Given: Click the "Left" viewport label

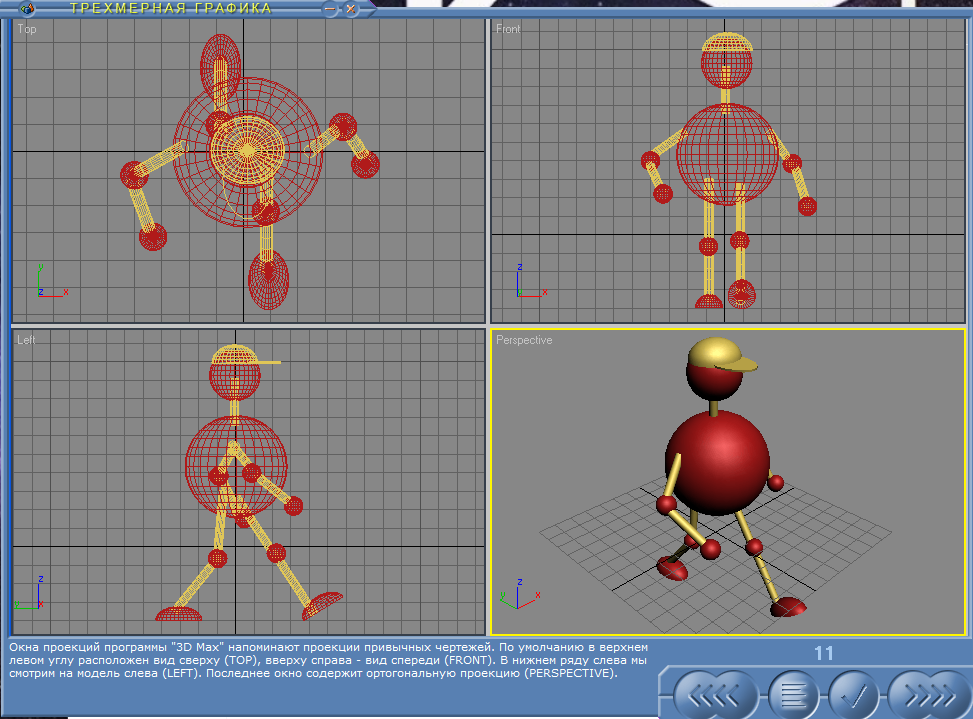Looking at the screenshot, I should 26,340.
